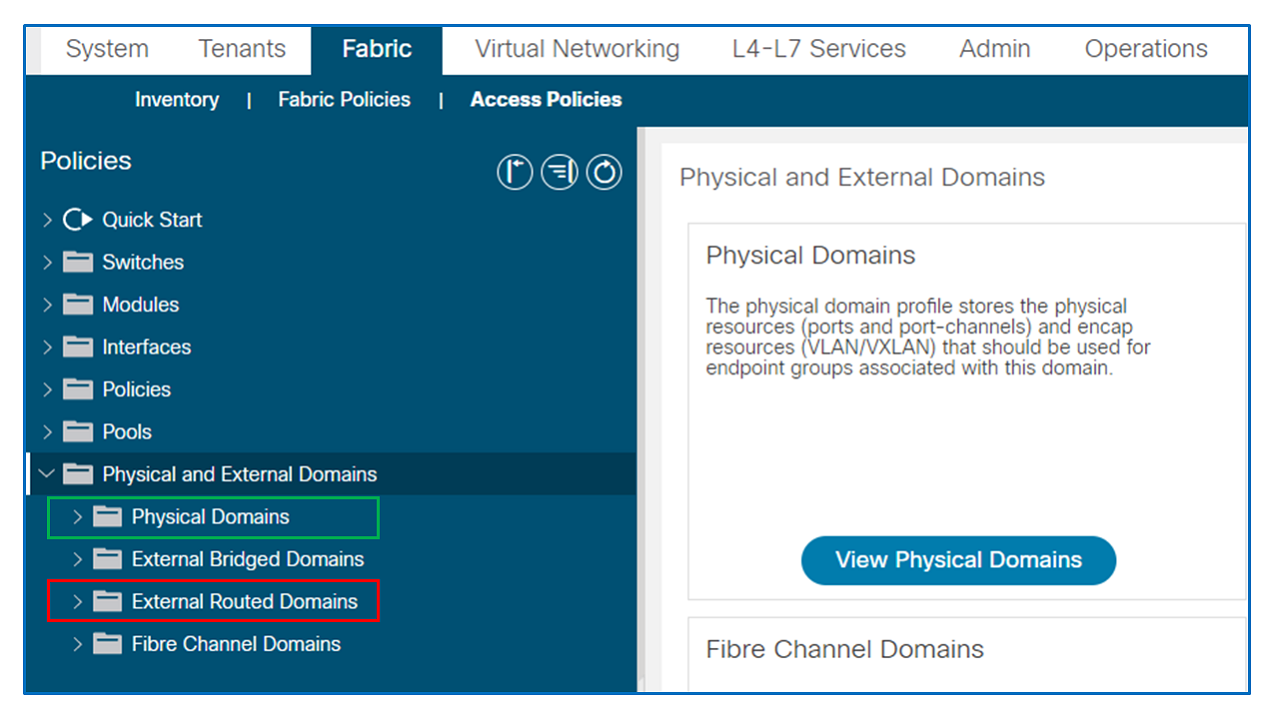
Task: Click the first circular icon in Policies header
Action: click(x=515, y=173)
